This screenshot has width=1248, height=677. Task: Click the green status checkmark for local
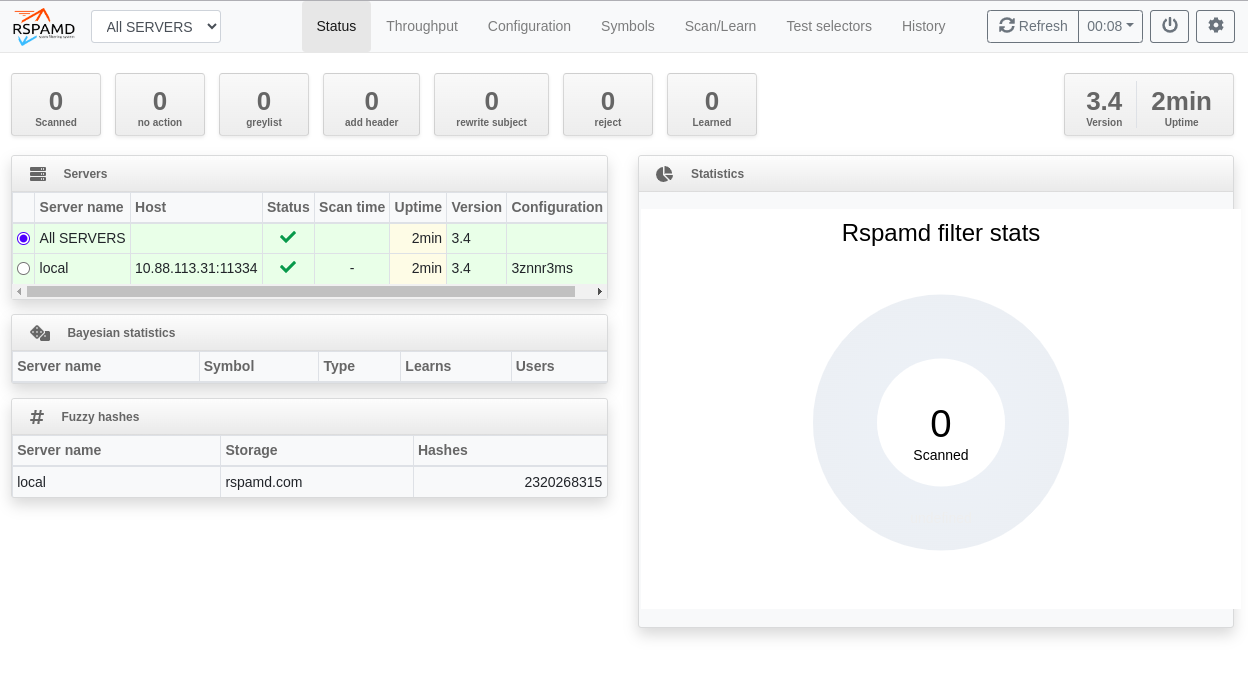[288, 268]
